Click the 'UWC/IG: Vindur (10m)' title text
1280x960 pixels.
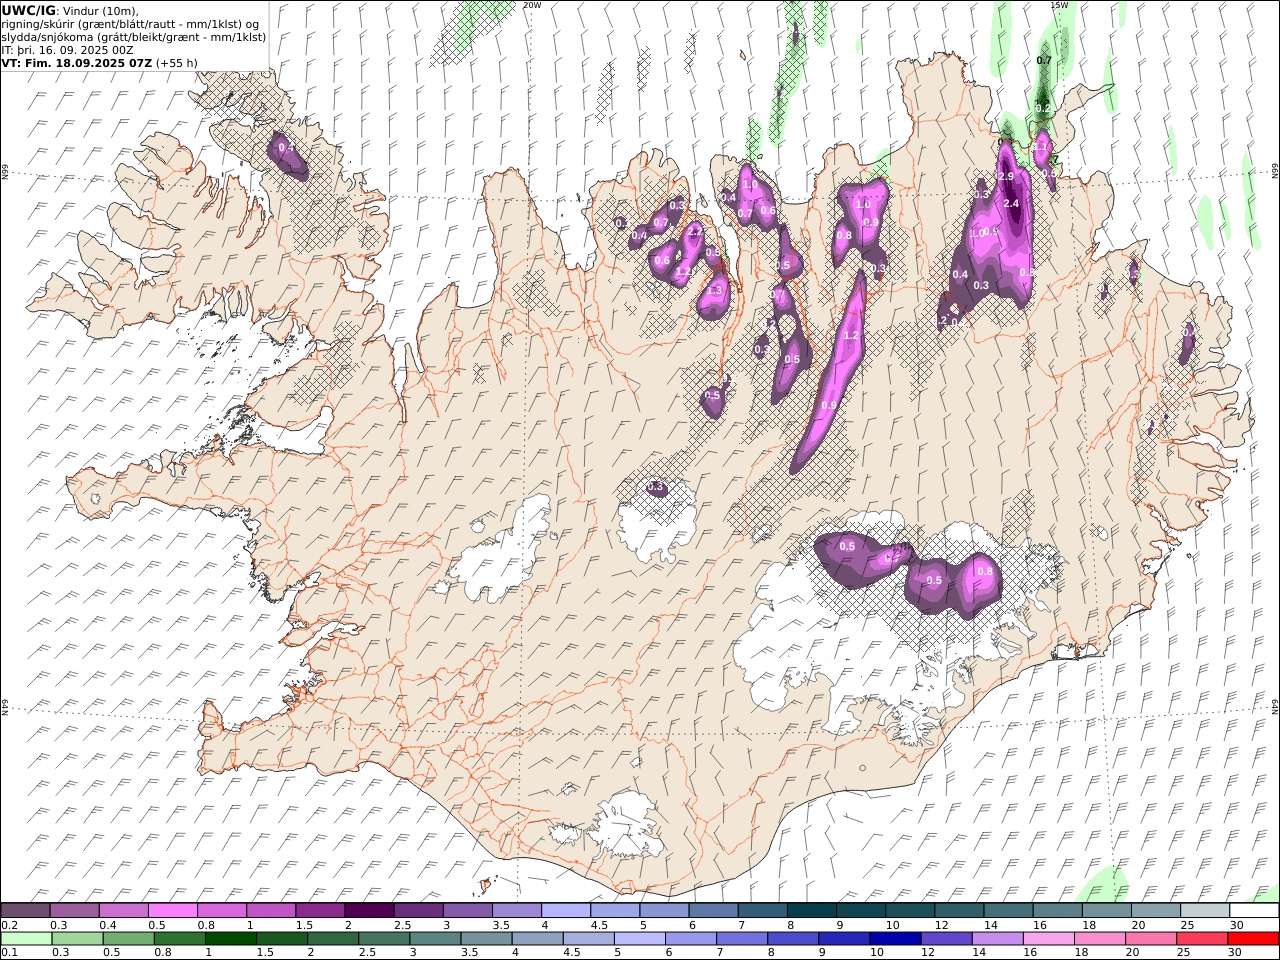coord(70,10)
